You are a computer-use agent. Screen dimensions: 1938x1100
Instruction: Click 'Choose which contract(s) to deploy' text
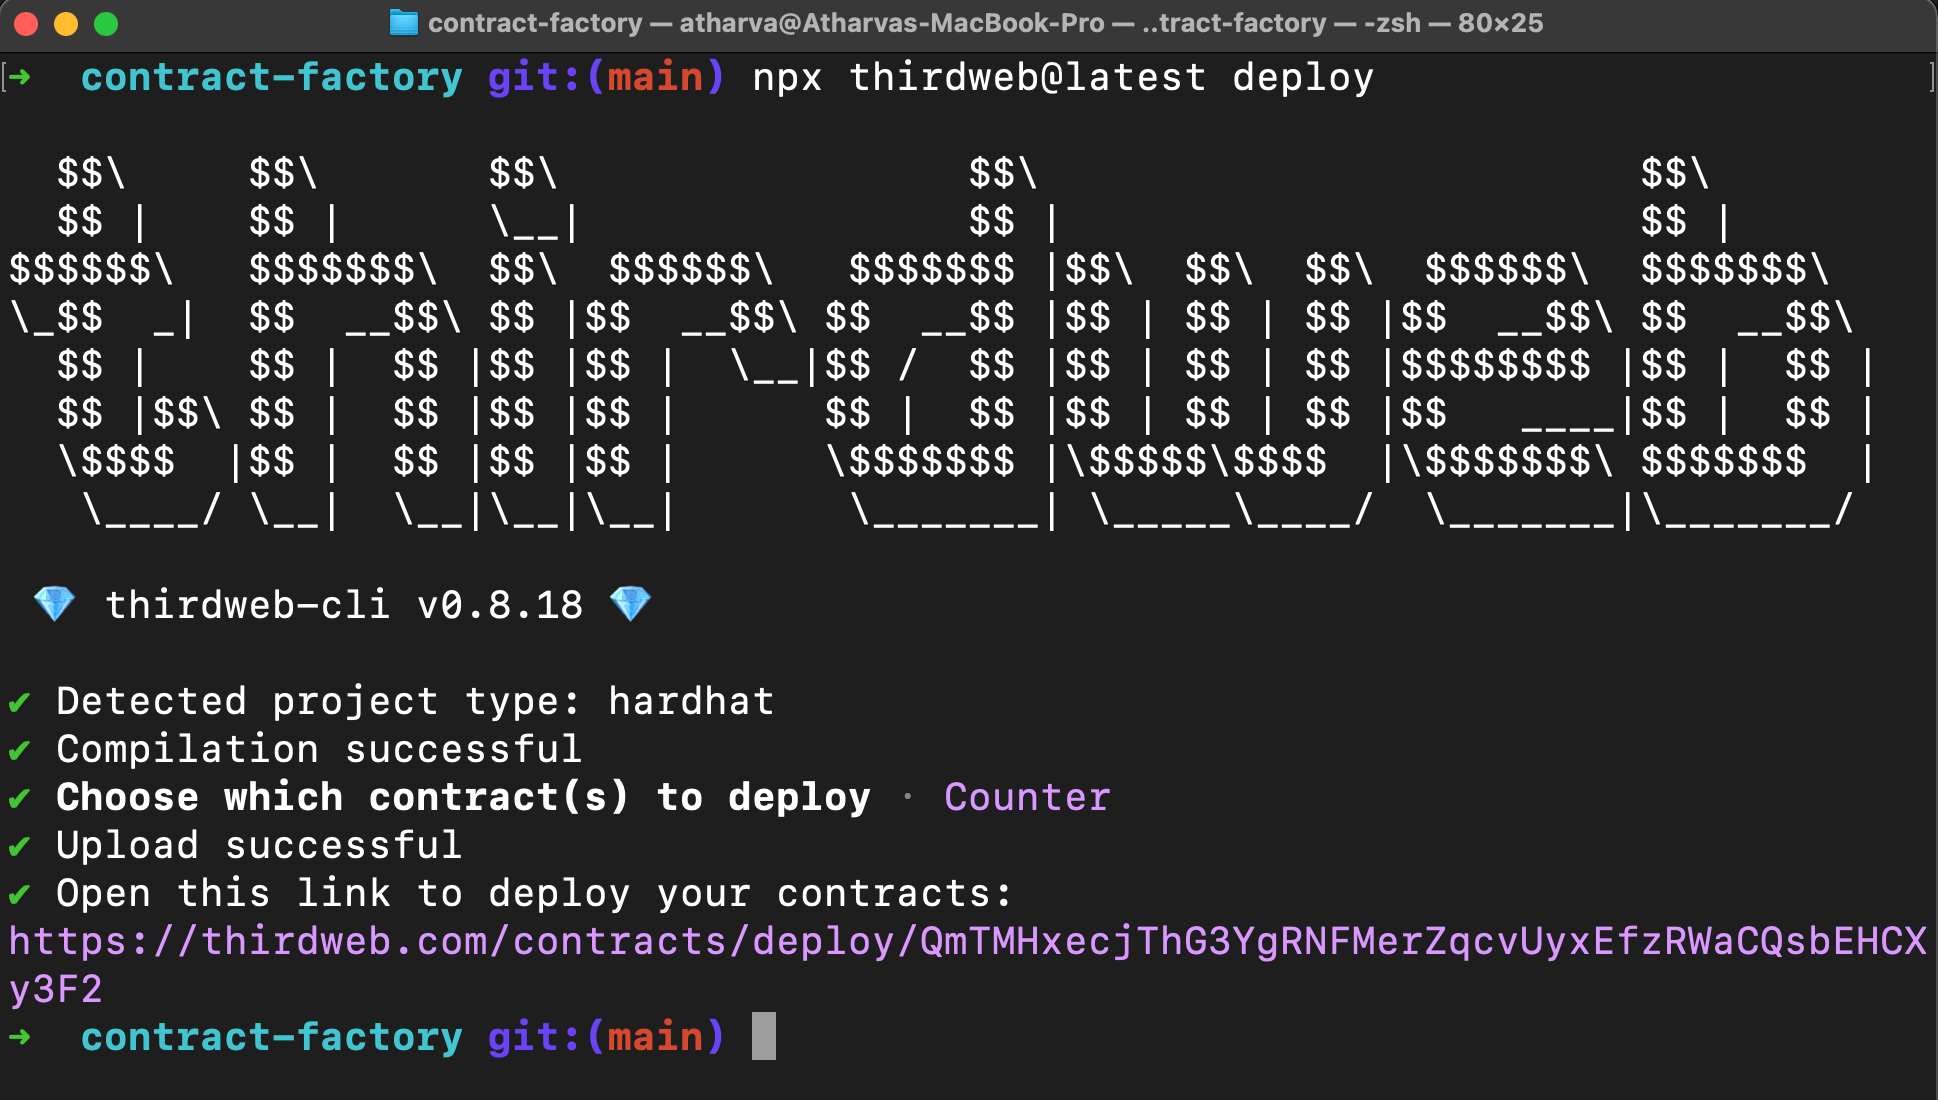coord(463,797)
